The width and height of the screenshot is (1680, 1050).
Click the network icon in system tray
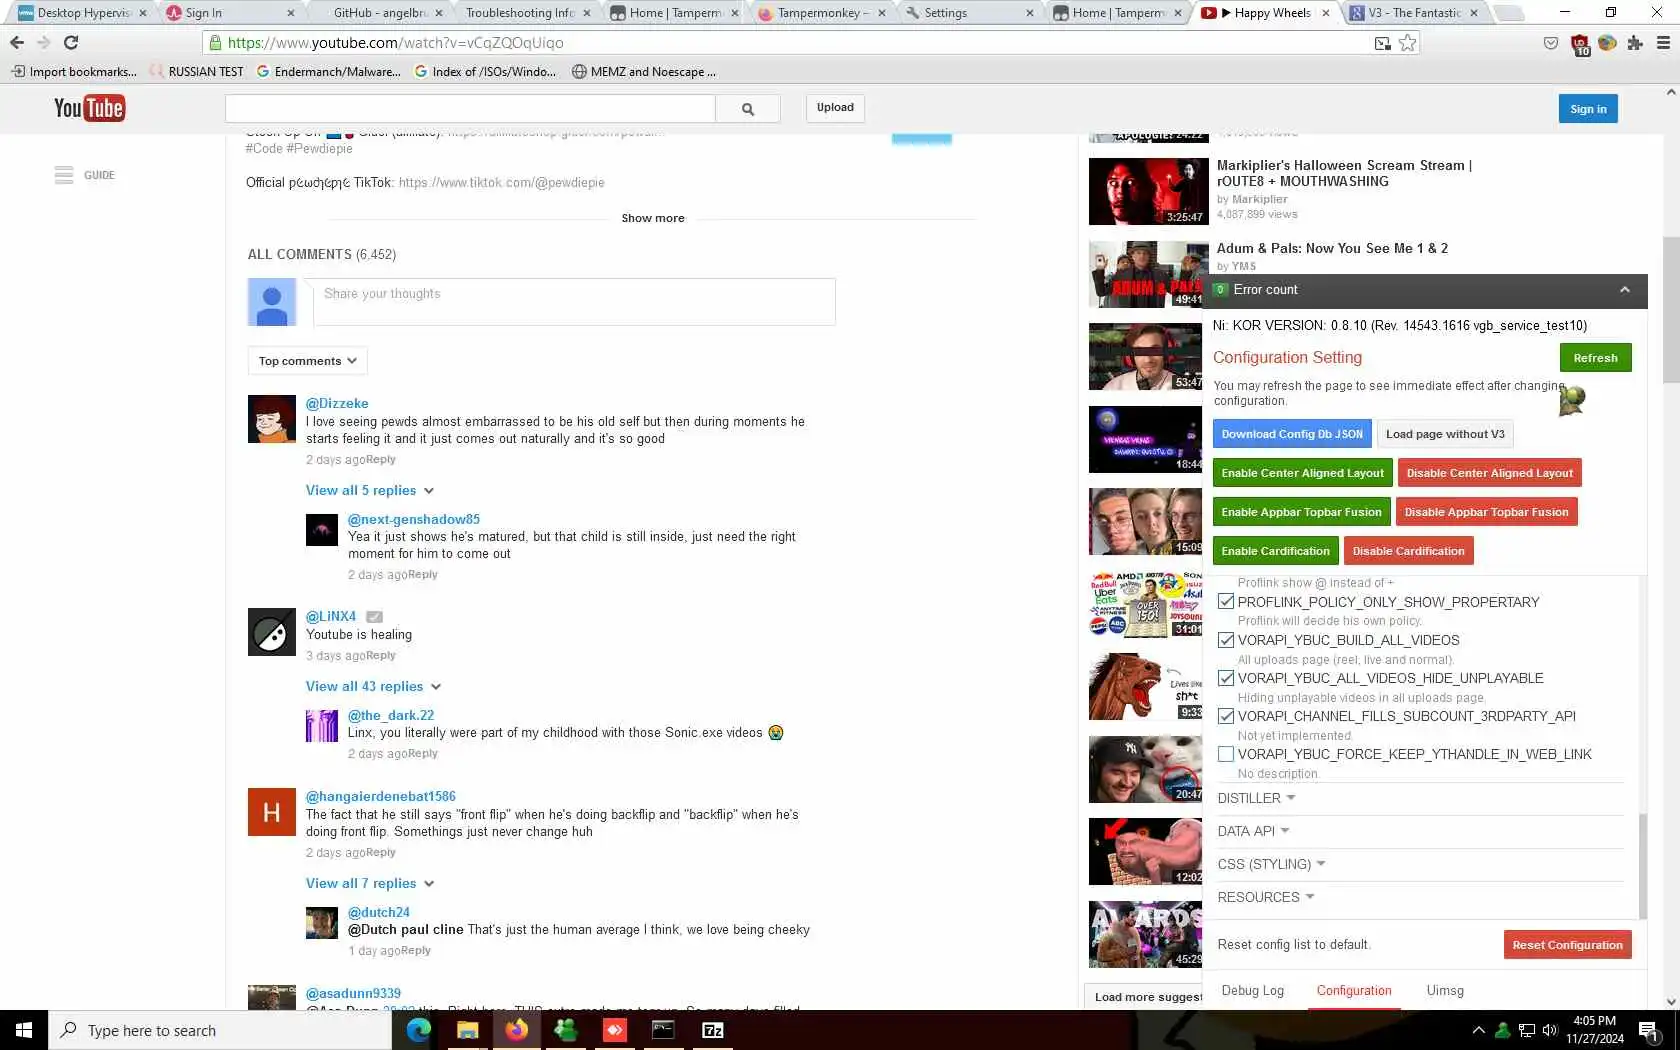point(1527,1030)
